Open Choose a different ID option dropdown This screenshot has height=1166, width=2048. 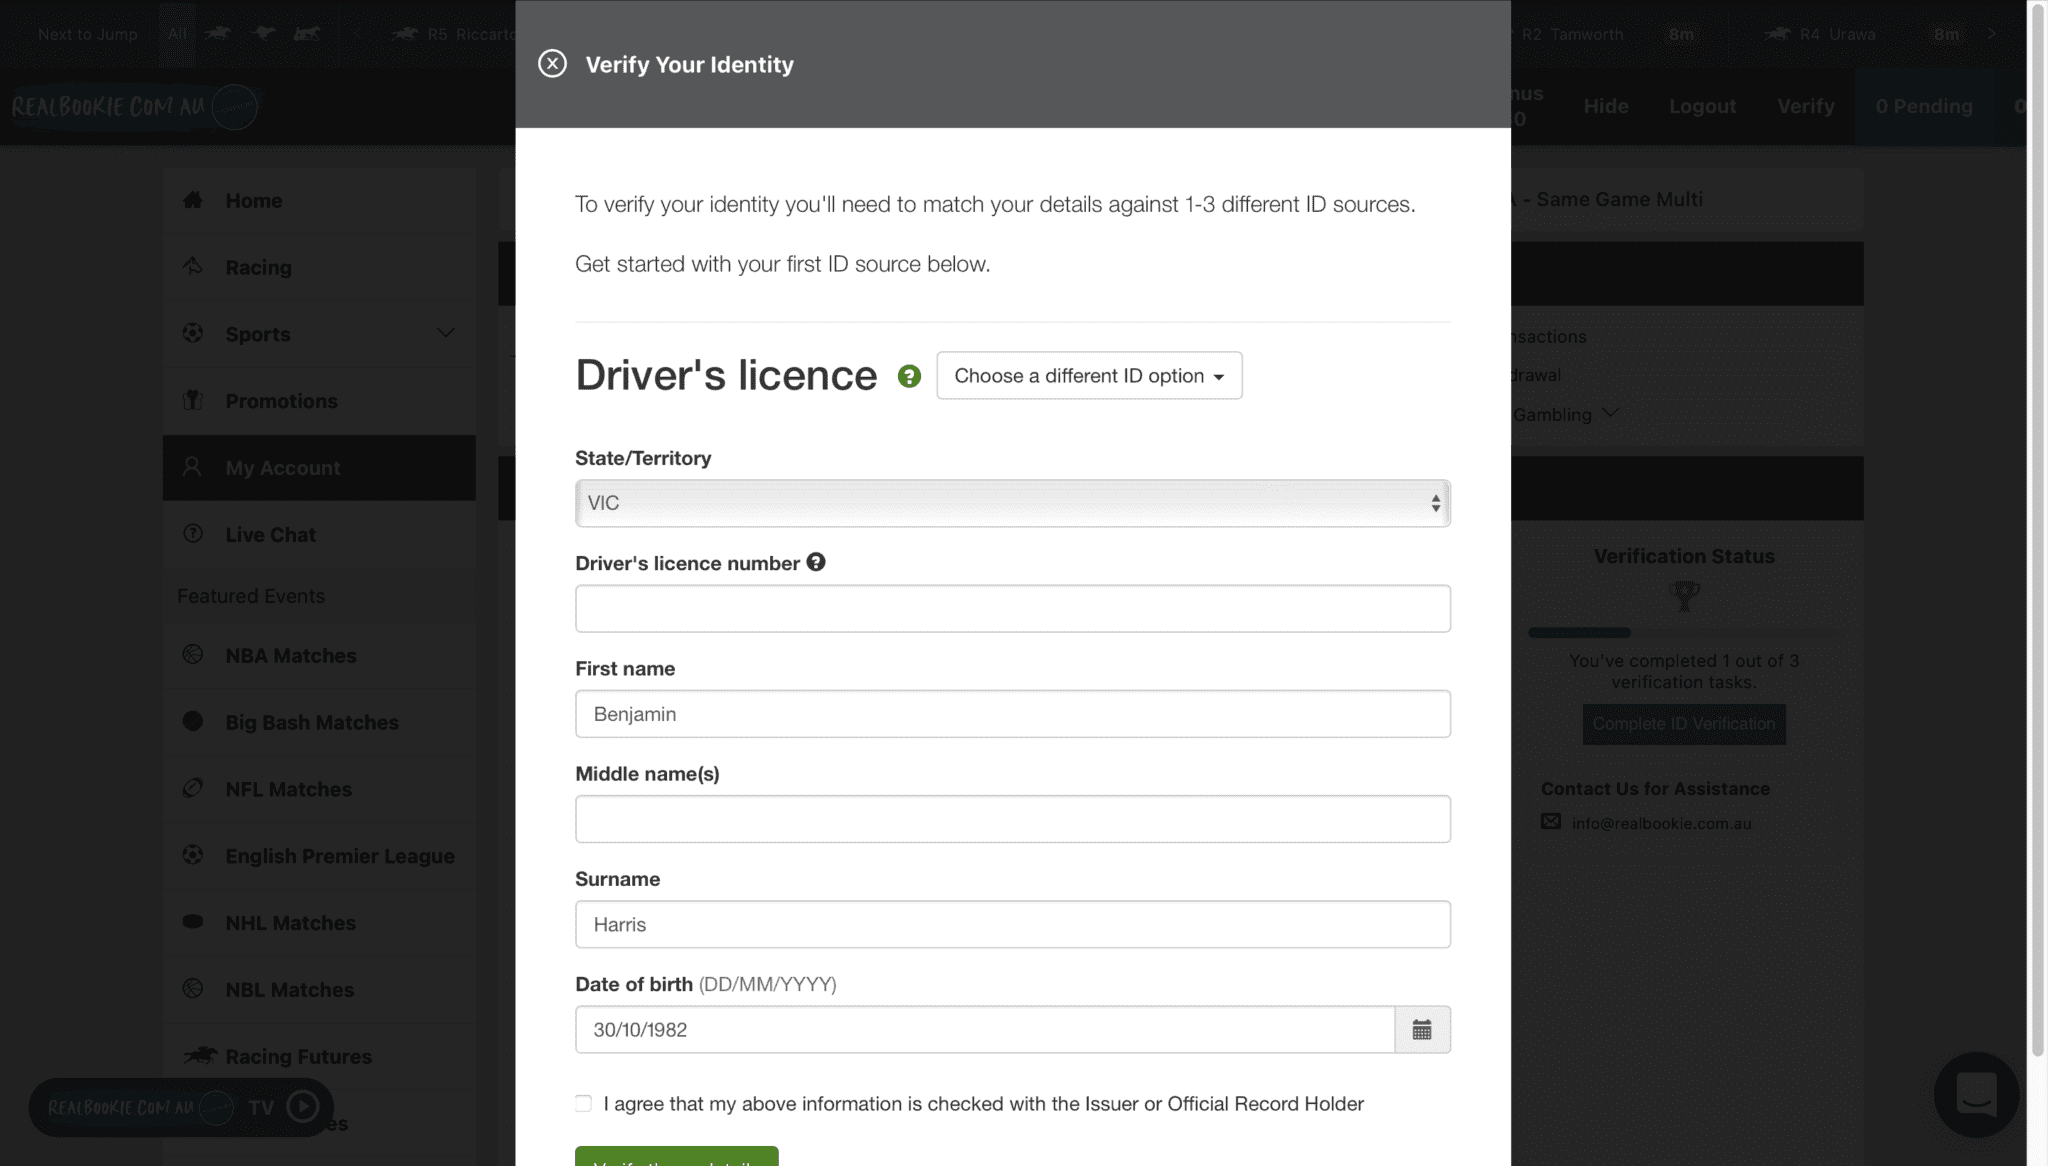(x=1089, y=375)
